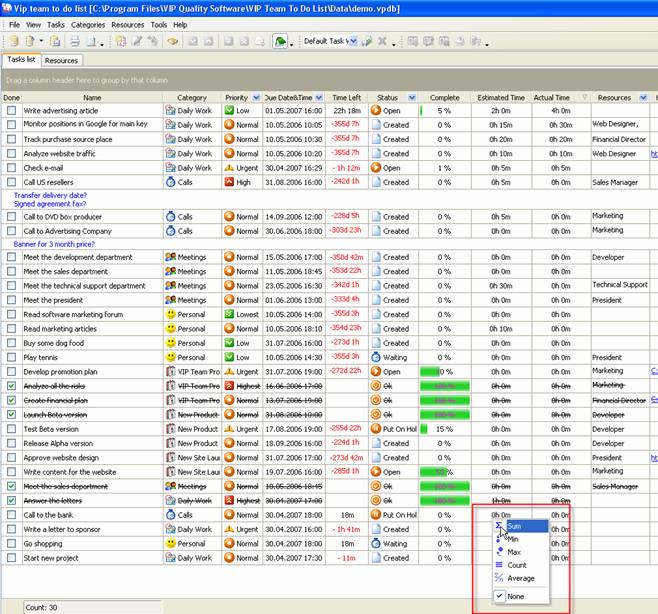Open the Categories menu
Image resolution: width=658 pixels, height=614 pixels.
pos(88,24)
